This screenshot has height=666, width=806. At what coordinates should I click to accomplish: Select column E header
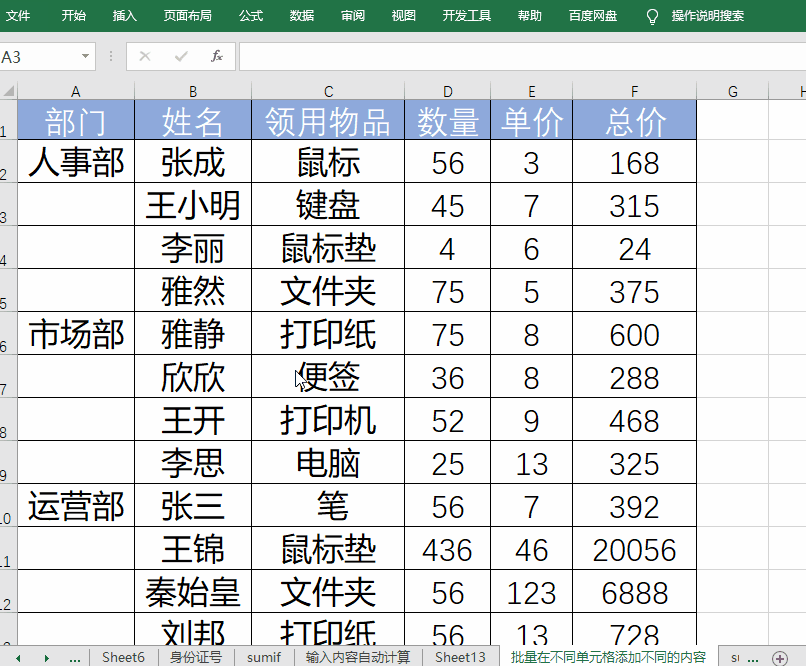pos(532,91)
